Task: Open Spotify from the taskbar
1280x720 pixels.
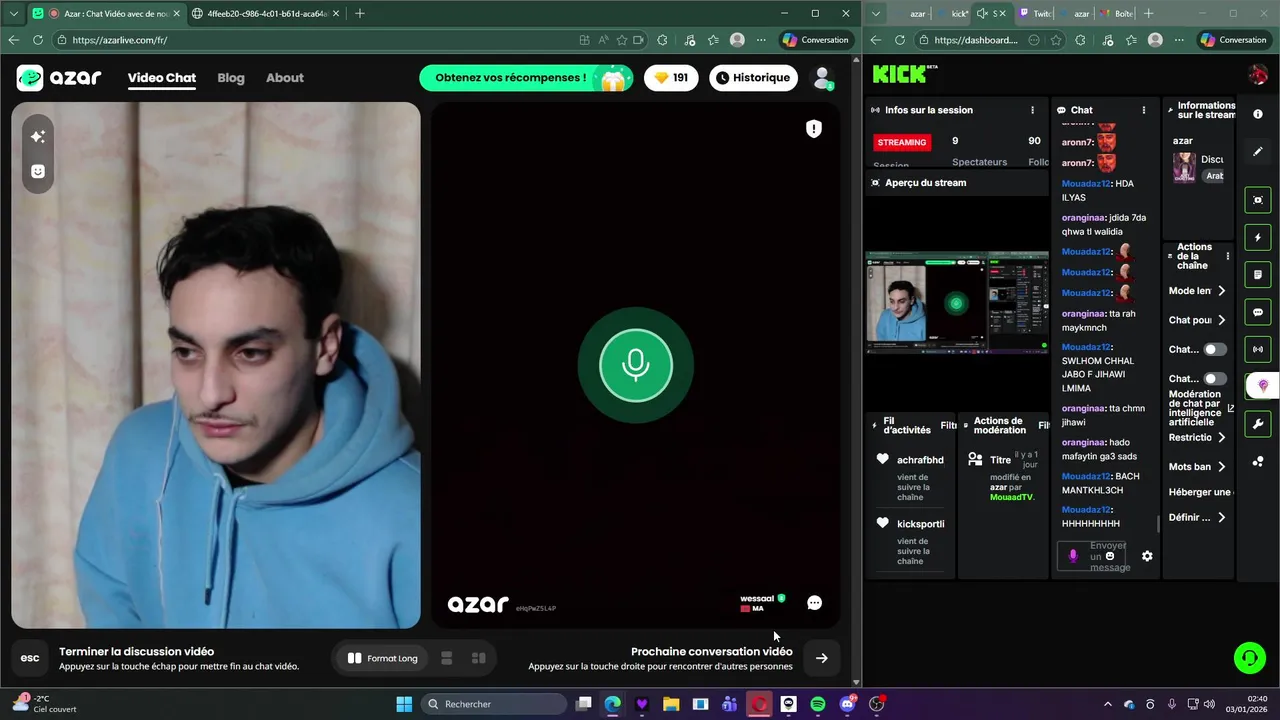Action: tap(818, 704)
